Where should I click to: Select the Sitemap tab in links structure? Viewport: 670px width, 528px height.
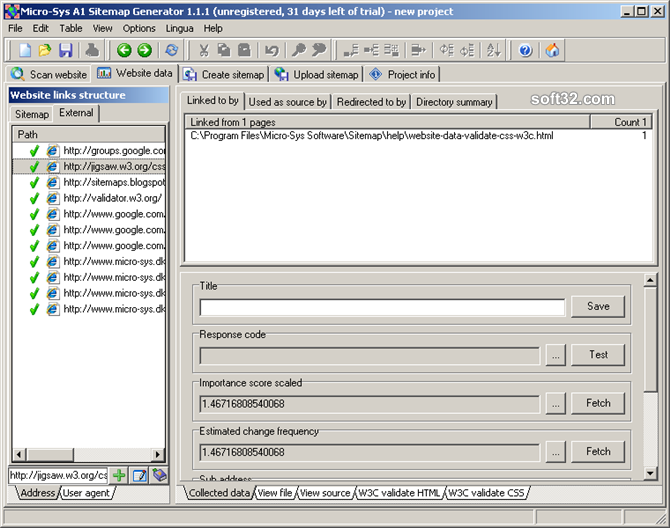click(32, 114)
